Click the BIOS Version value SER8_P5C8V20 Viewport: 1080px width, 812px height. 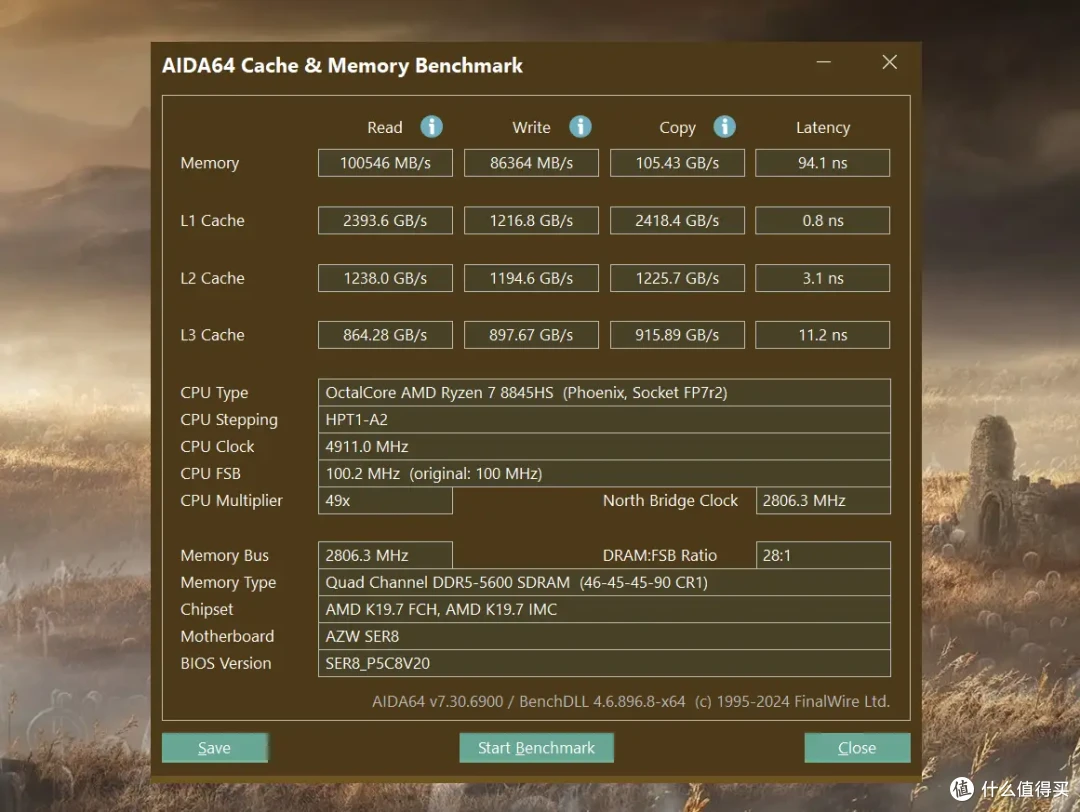(x=604, y=663)
